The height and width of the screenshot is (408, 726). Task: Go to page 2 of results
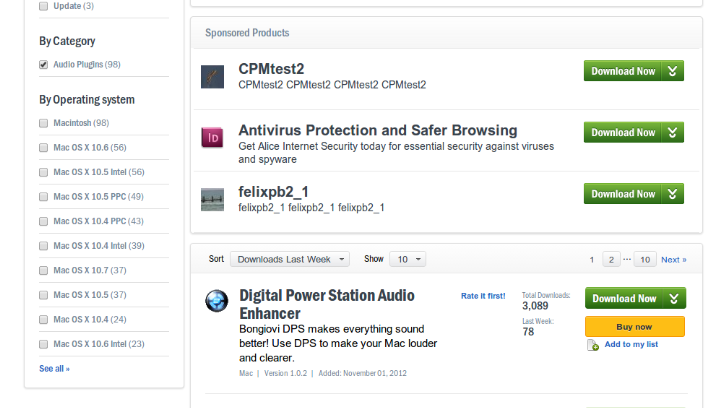tap(610, 260)
